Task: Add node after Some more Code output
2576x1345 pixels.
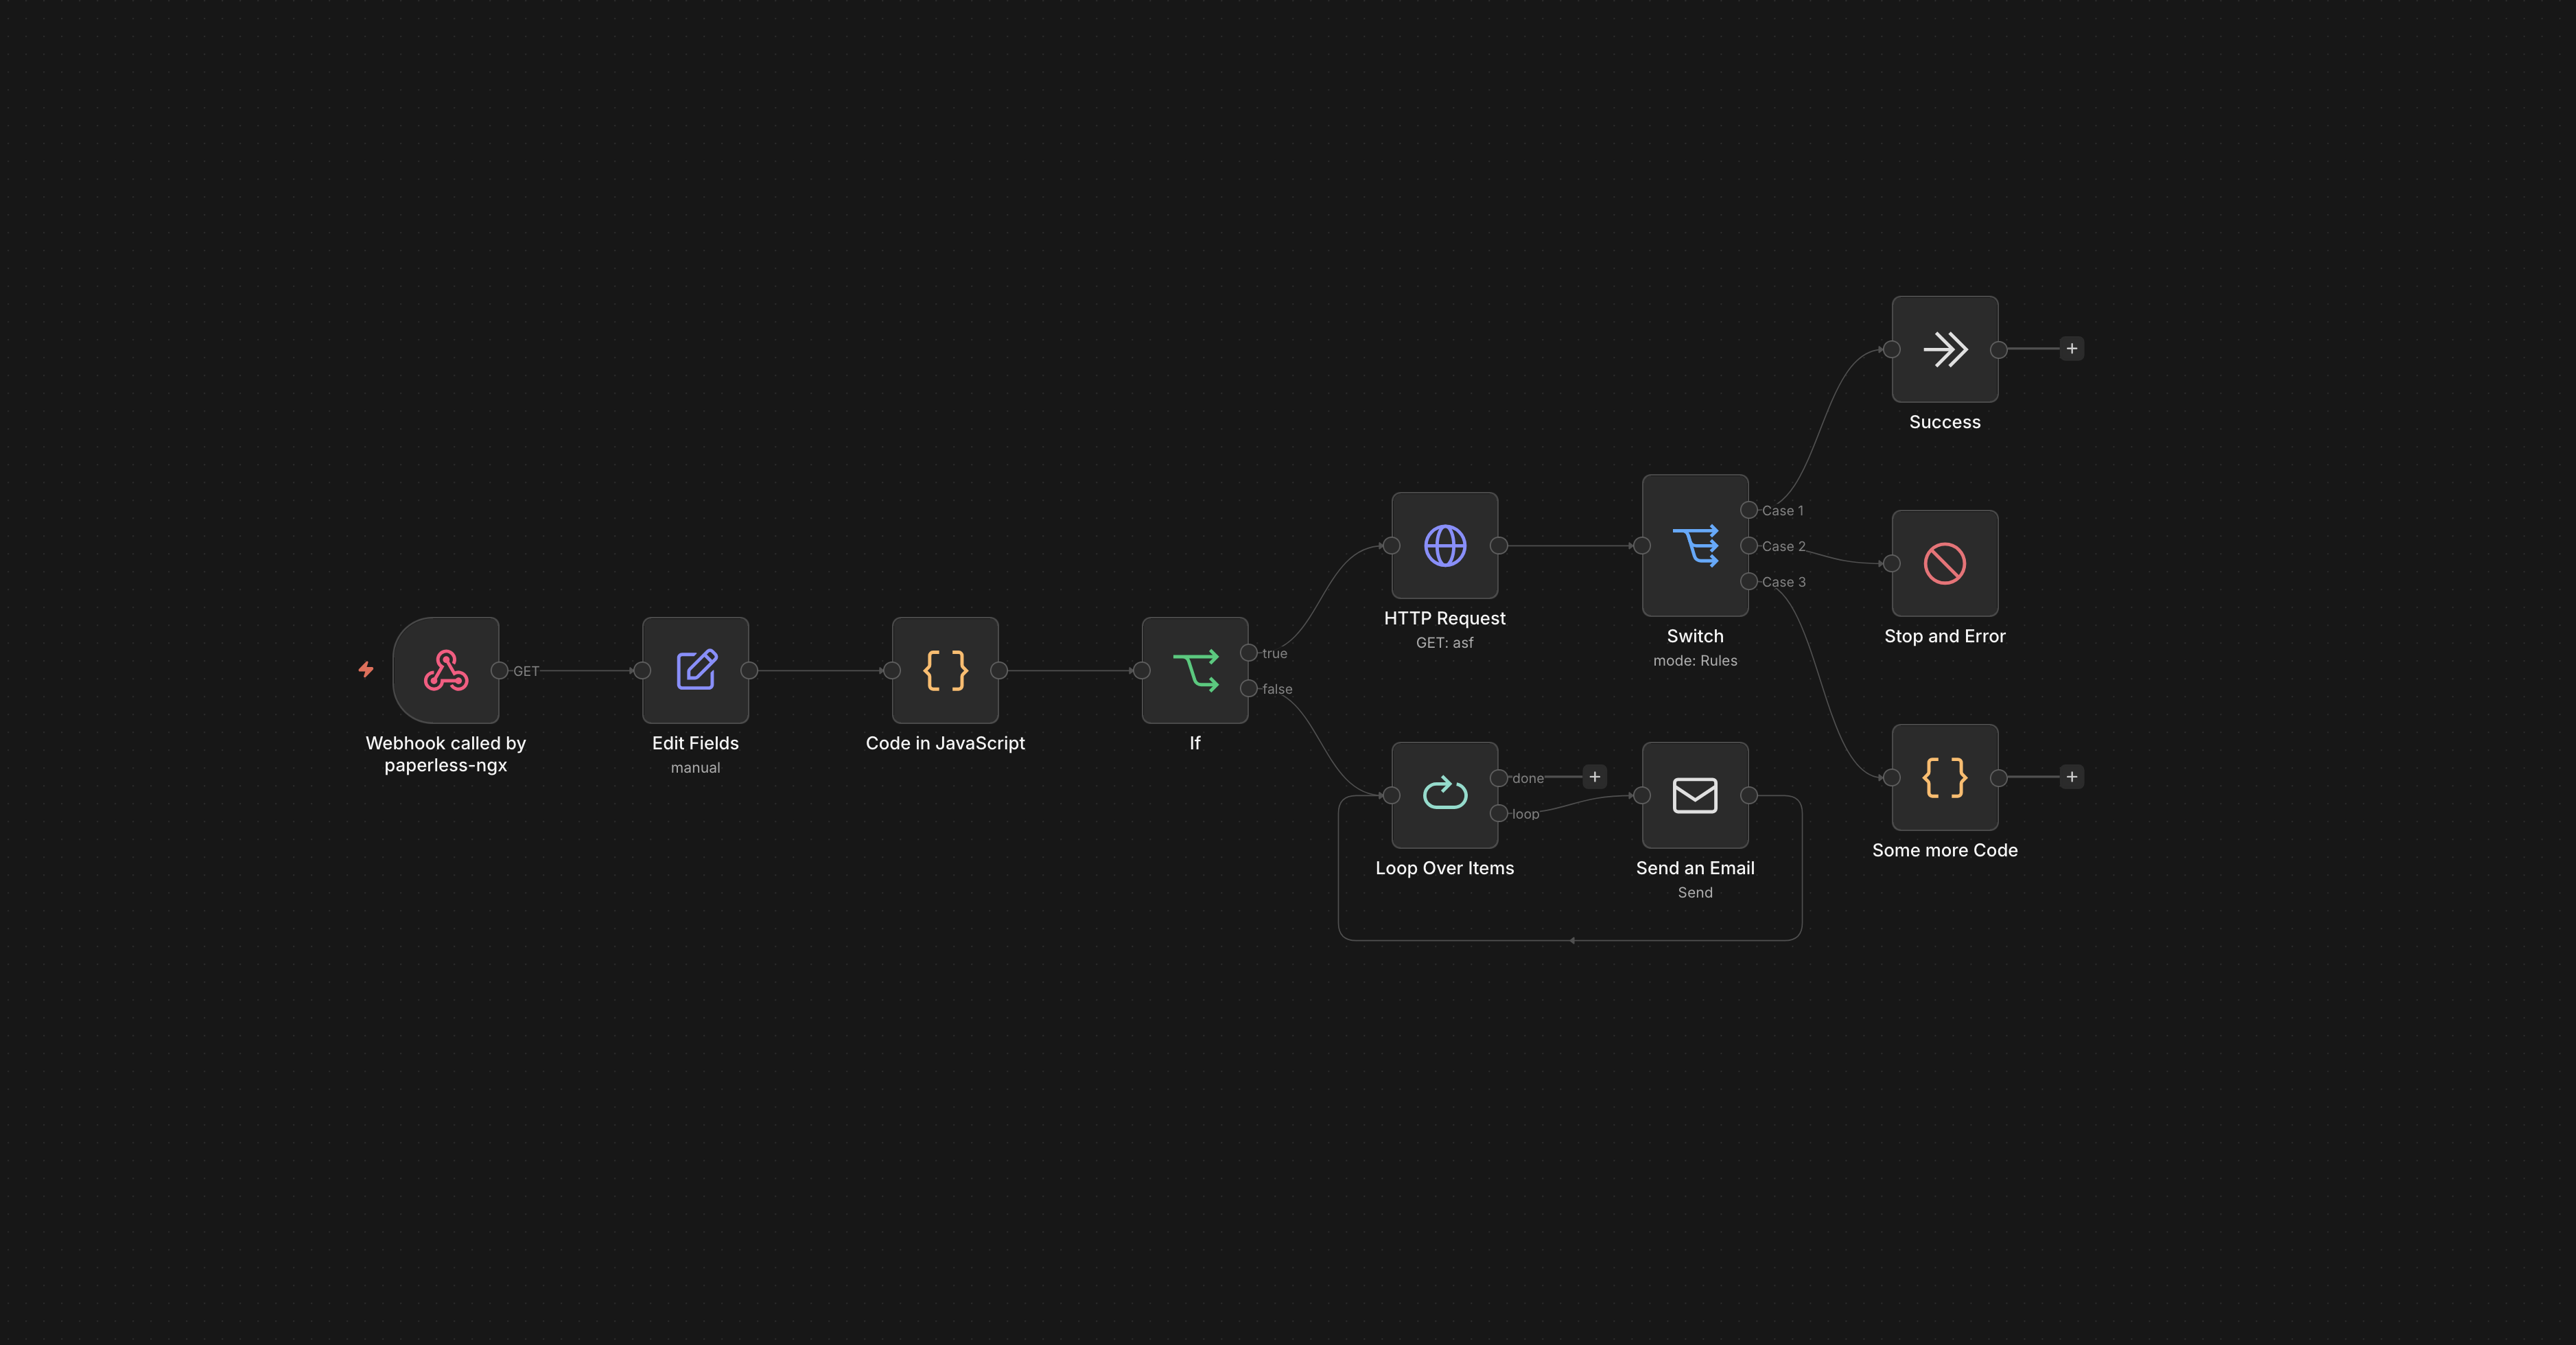Action: [x=2072, y=777]
